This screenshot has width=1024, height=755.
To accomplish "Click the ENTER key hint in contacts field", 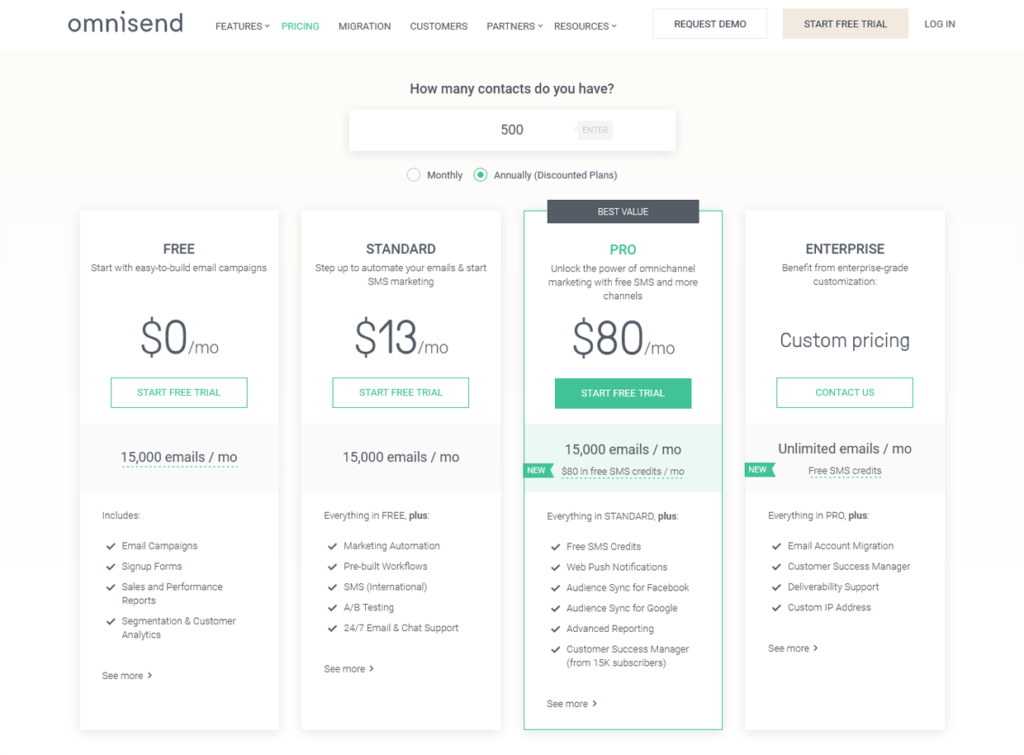I will point(594,130).
